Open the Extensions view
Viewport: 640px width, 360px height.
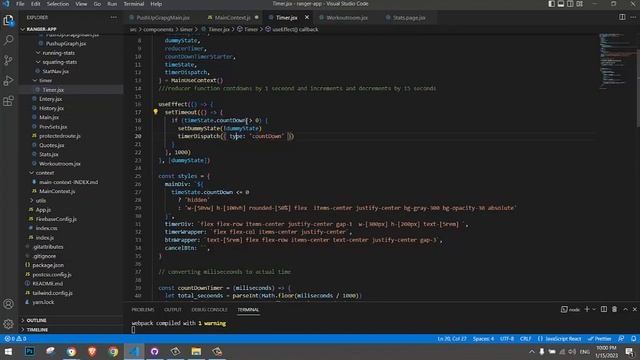(x=9, y=101)
